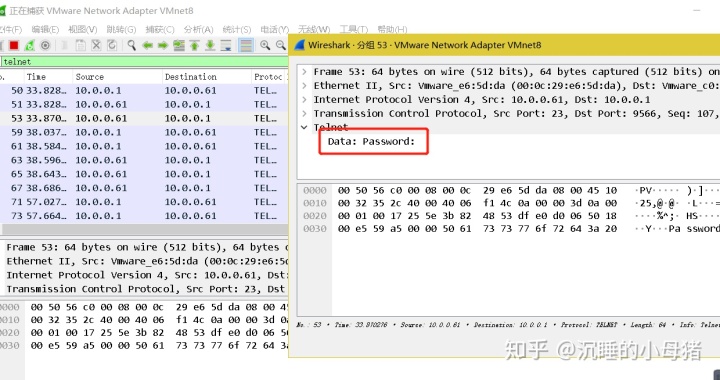Click 'Password' ASCII text in dialog hex dump
This screenshot has width=720, height=380.
click(x=694, y=229)
